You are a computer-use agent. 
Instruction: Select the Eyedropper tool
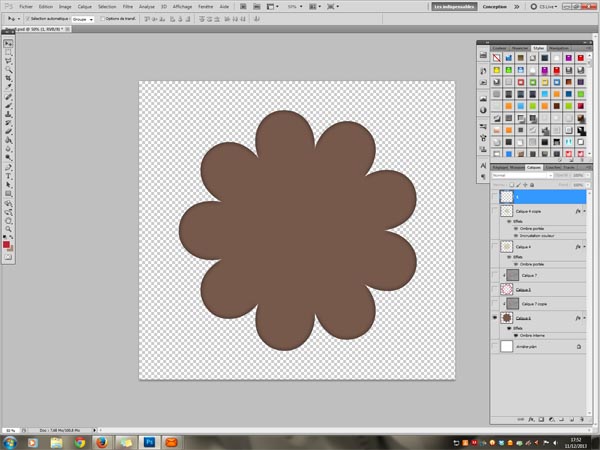coord(8,87)
